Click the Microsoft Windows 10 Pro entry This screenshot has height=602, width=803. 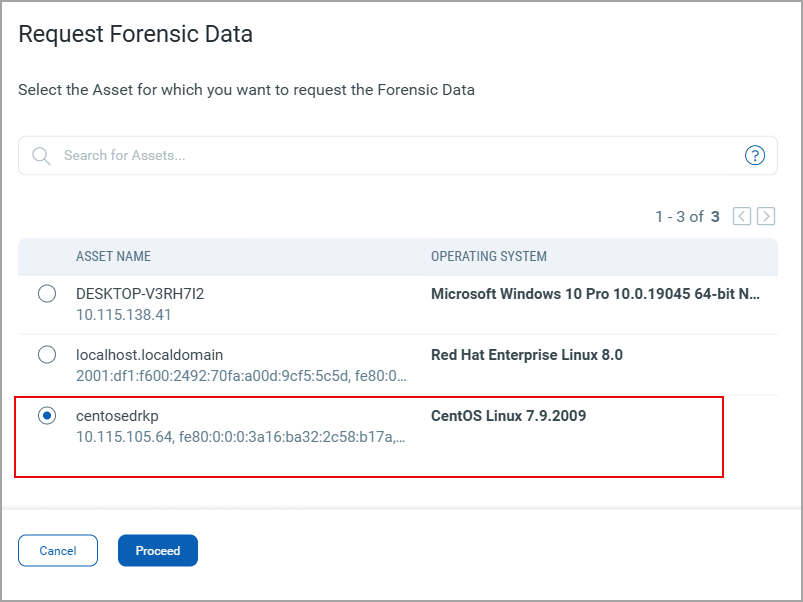595,294
